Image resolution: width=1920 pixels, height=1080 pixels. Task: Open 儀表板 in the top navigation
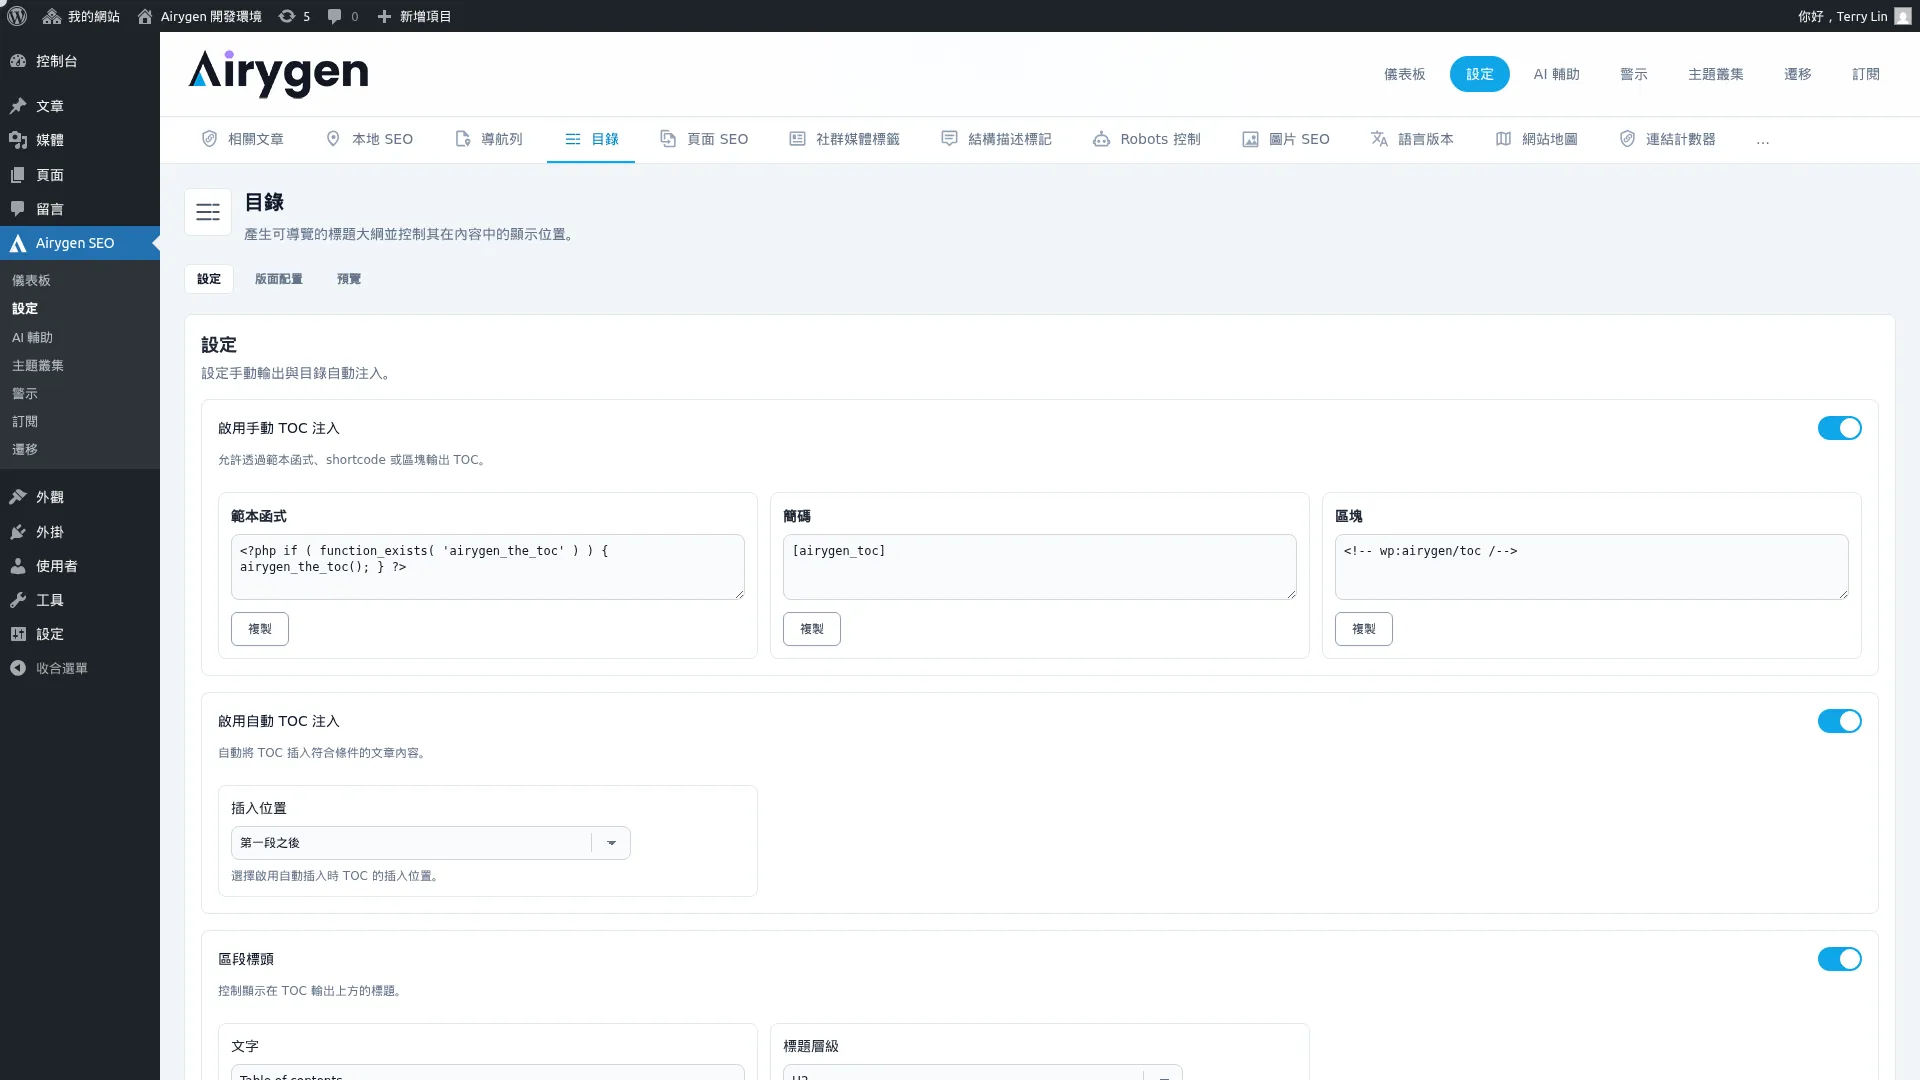(x=1404, y=74)
